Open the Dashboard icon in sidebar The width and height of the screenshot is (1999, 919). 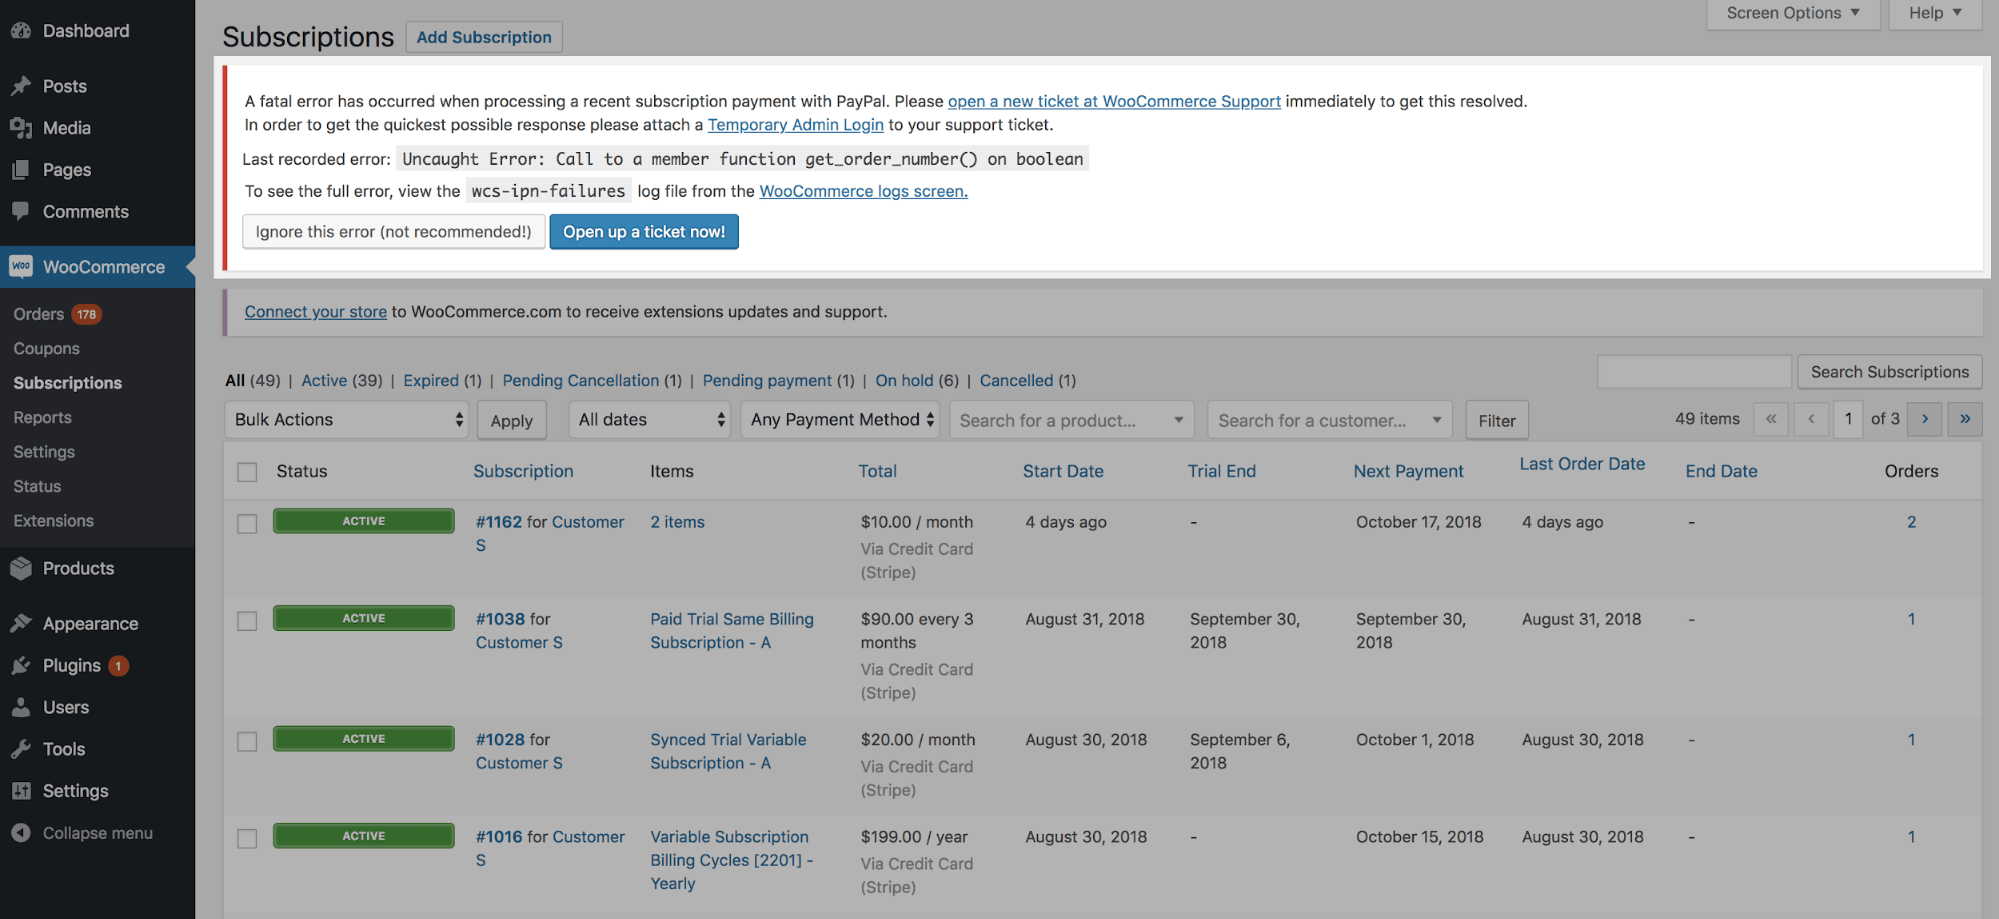pos(21,31)
